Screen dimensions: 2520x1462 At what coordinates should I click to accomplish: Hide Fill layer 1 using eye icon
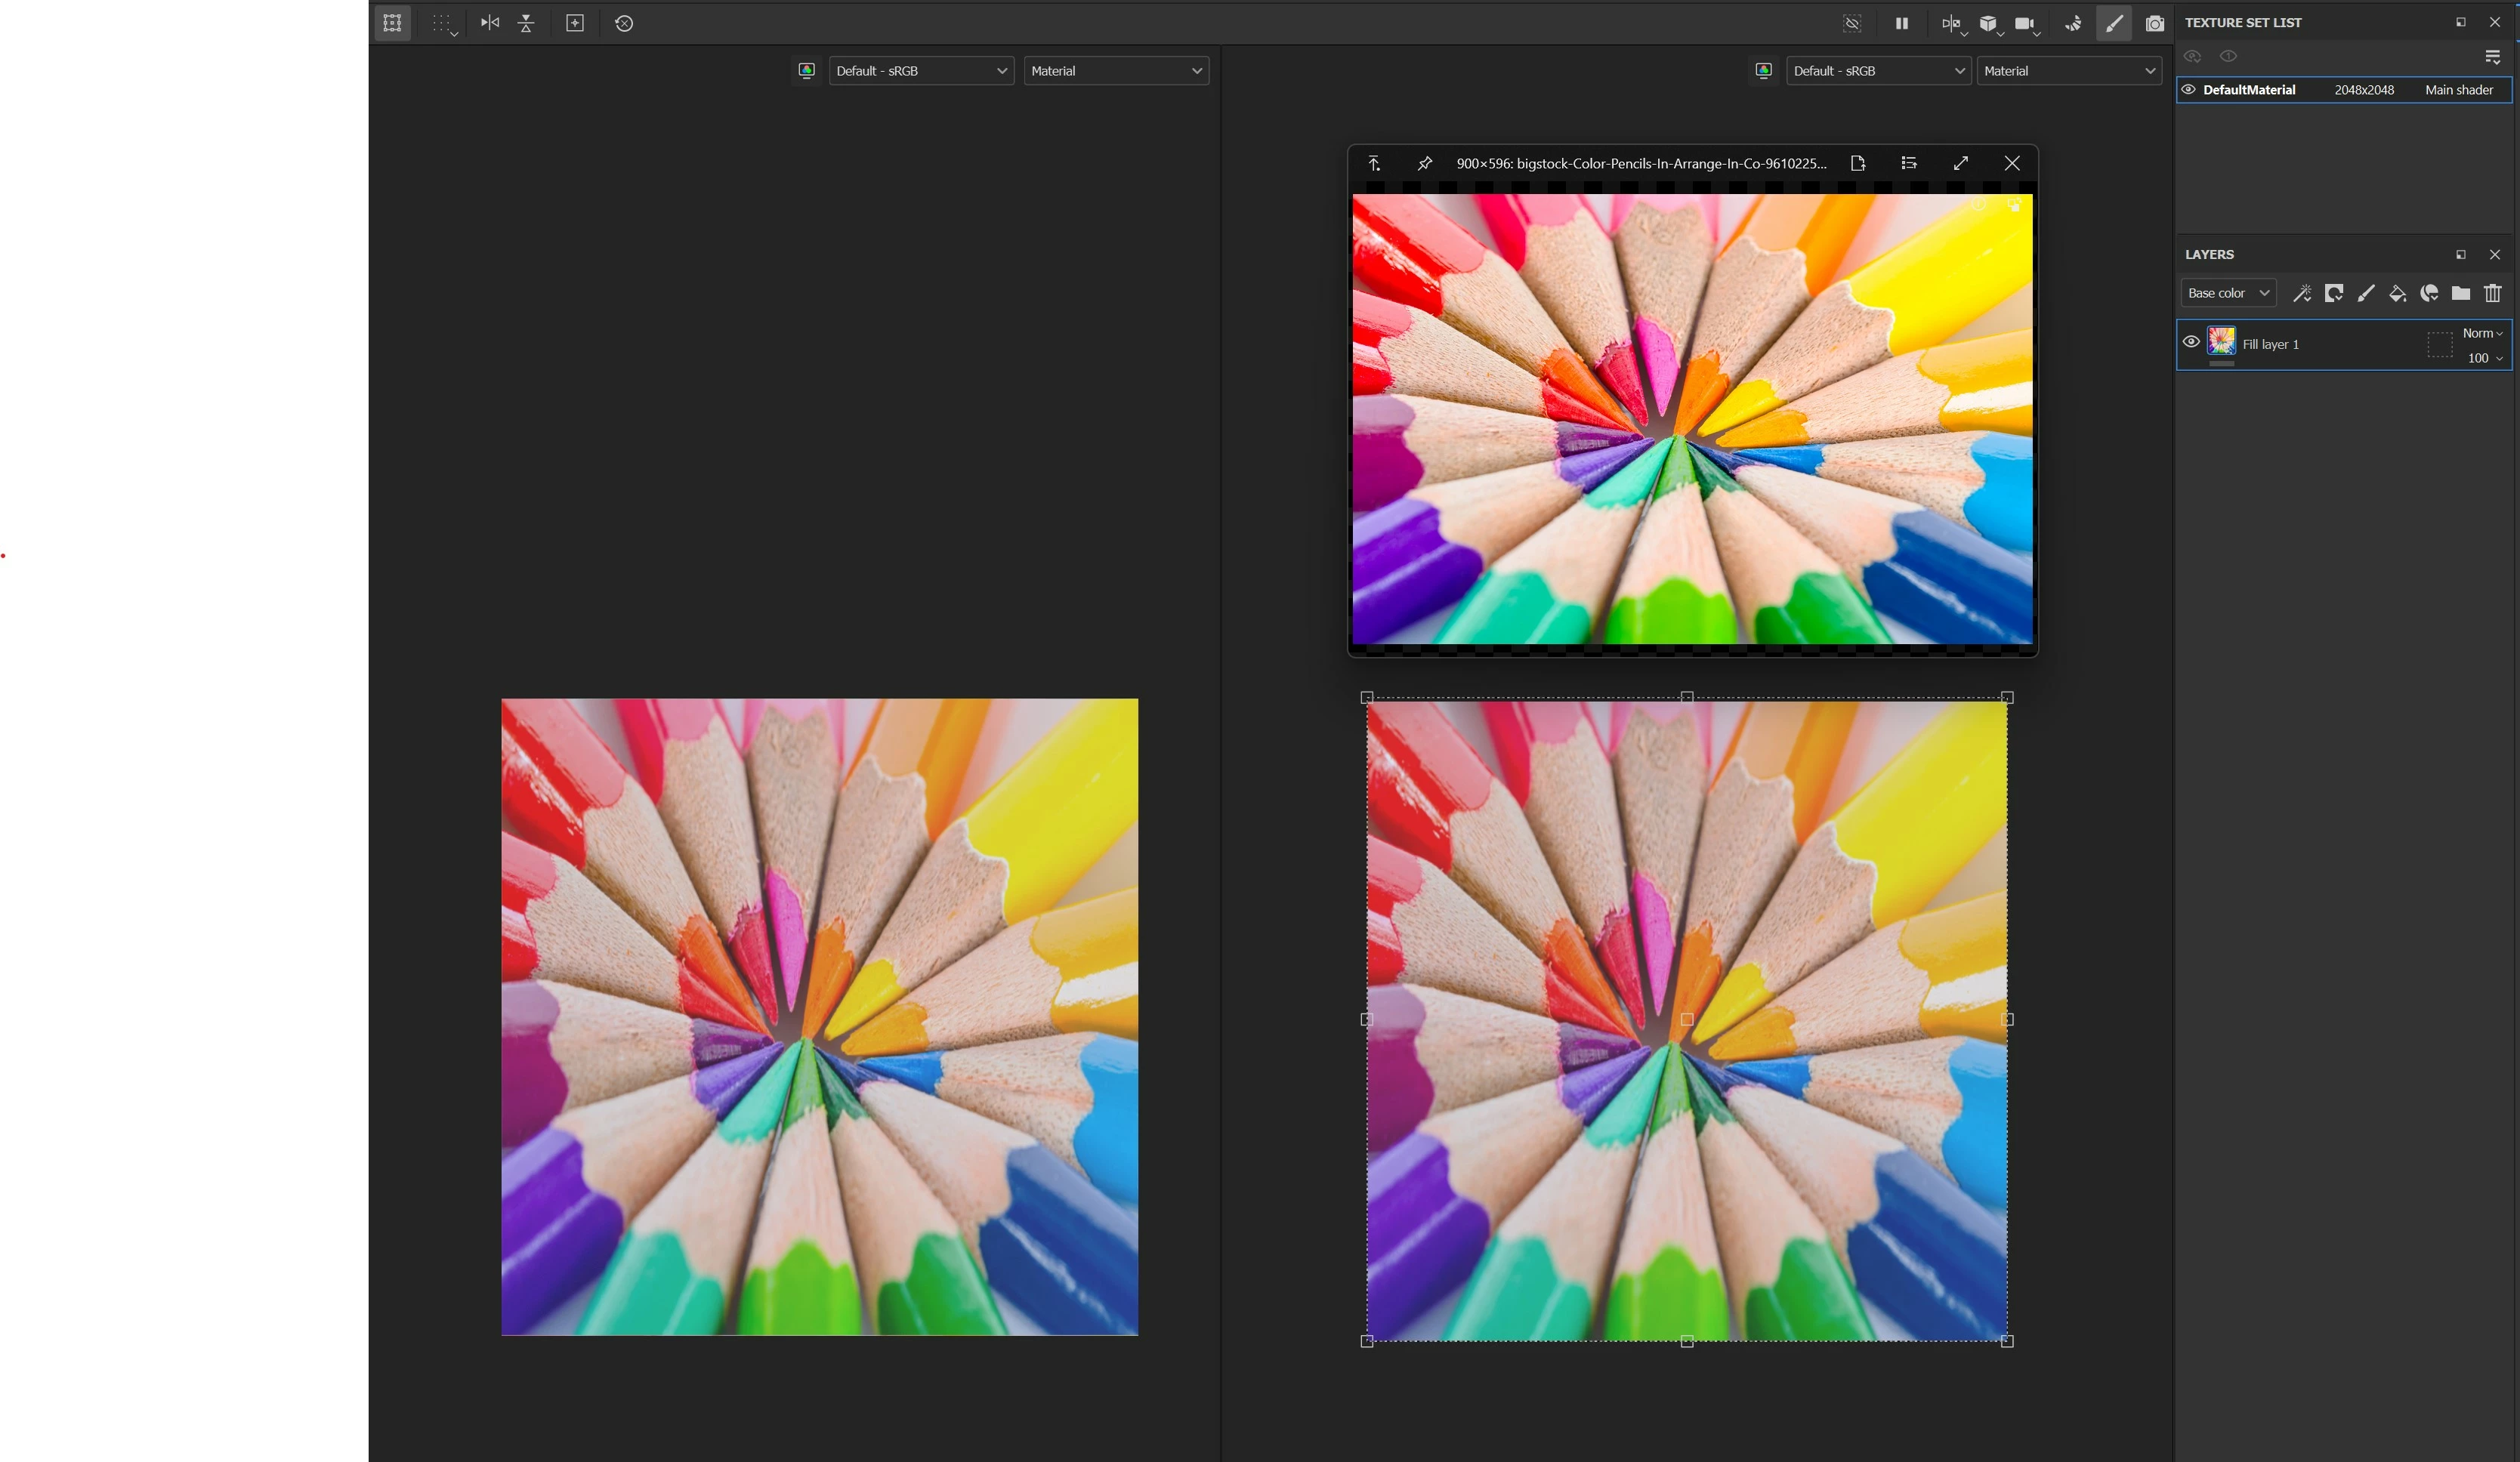pos(2191,342)
